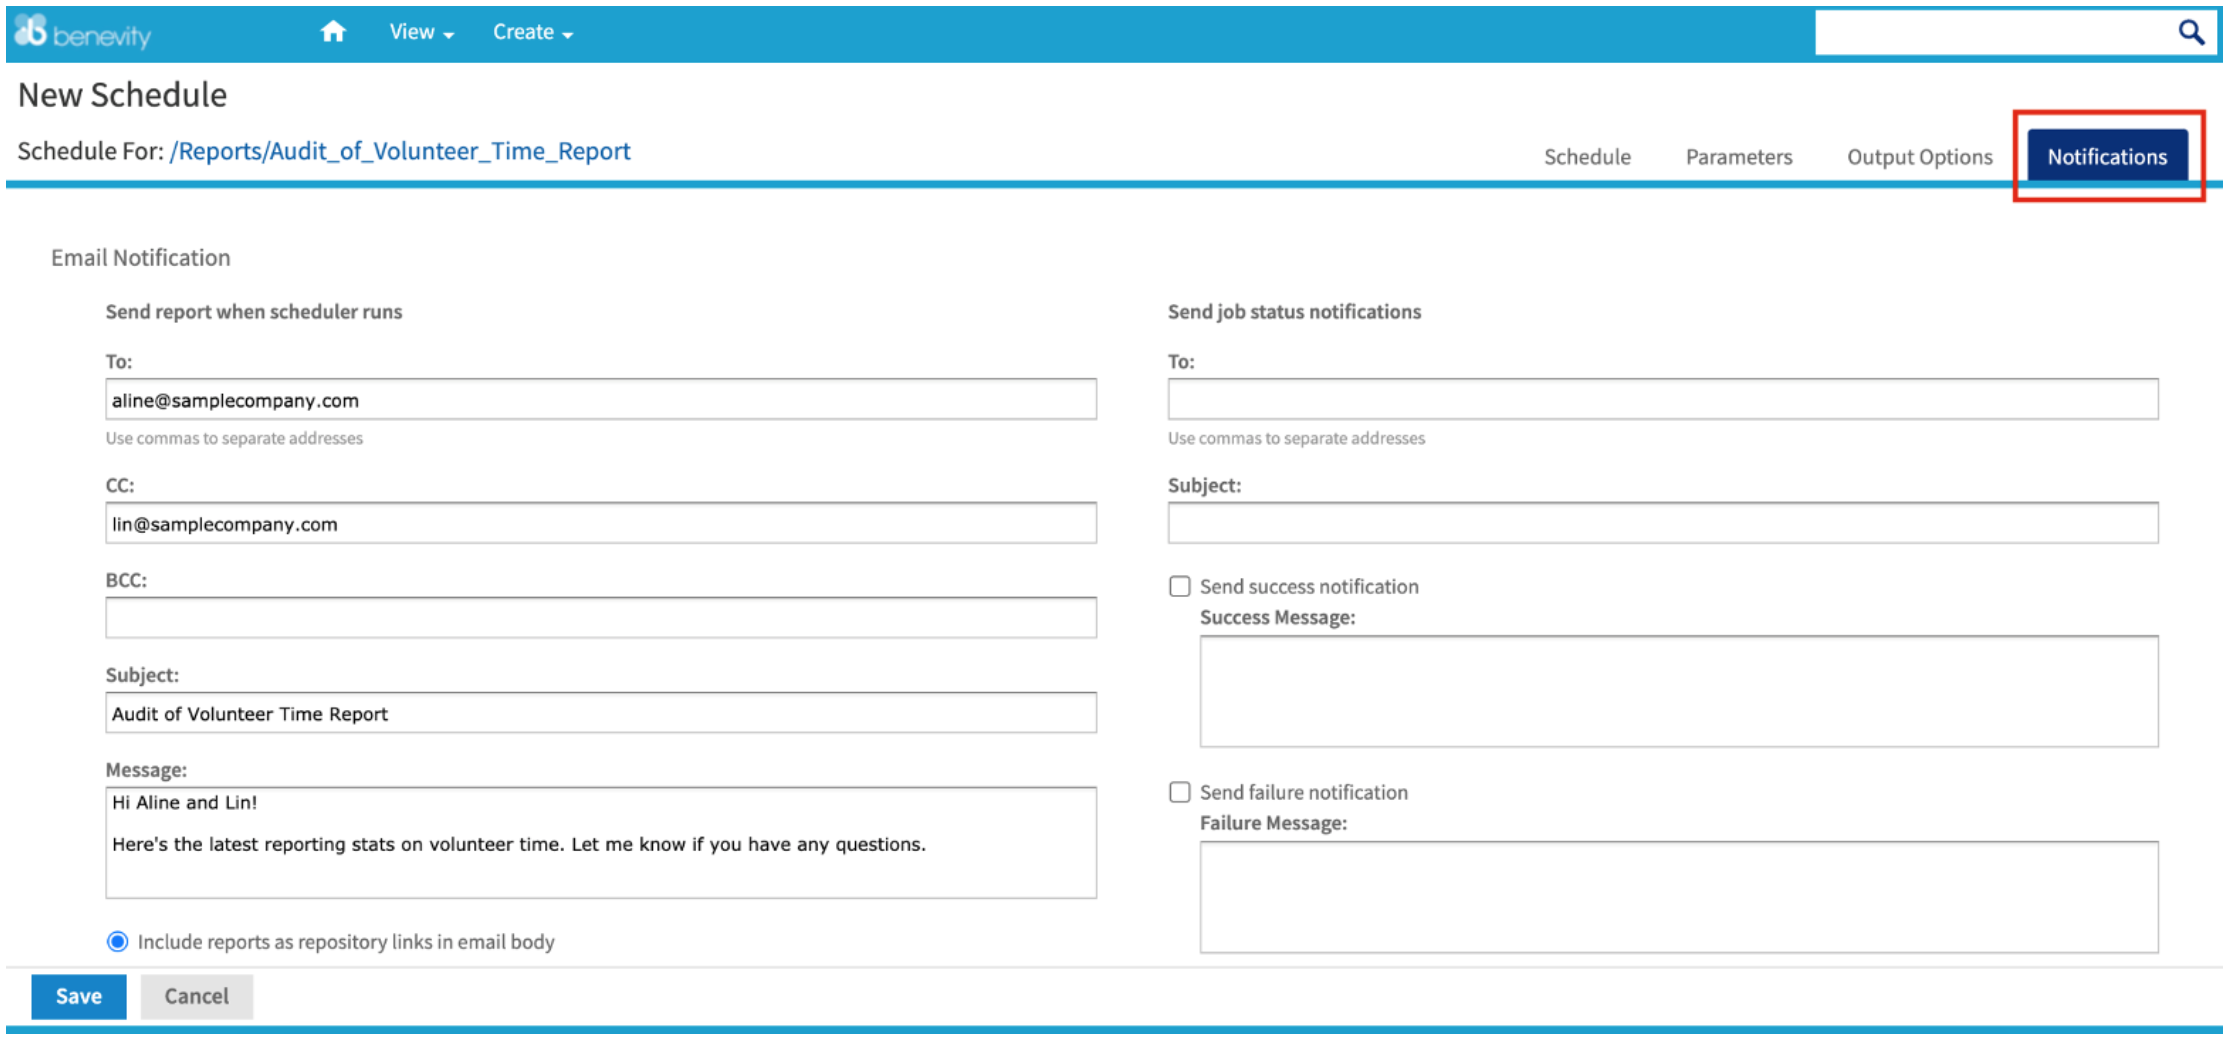The width and height of the screenshot is (2232, 1044).
Task: Select the Output Options tab
Action: (1919, 157)
